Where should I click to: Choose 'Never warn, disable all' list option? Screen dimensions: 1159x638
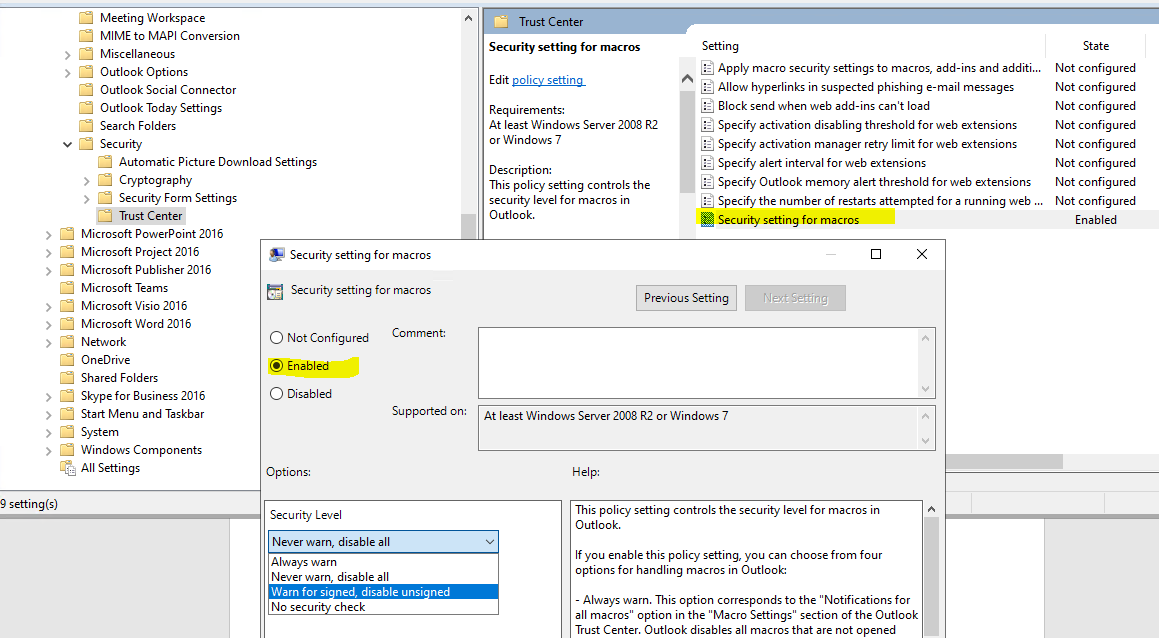[x=384, y=577]
